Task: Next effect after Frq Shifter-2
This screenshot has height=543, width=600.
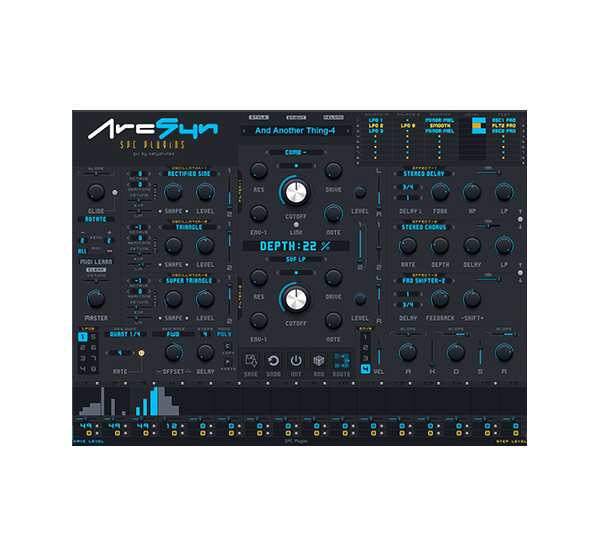Action: click(x=453, y=280)
